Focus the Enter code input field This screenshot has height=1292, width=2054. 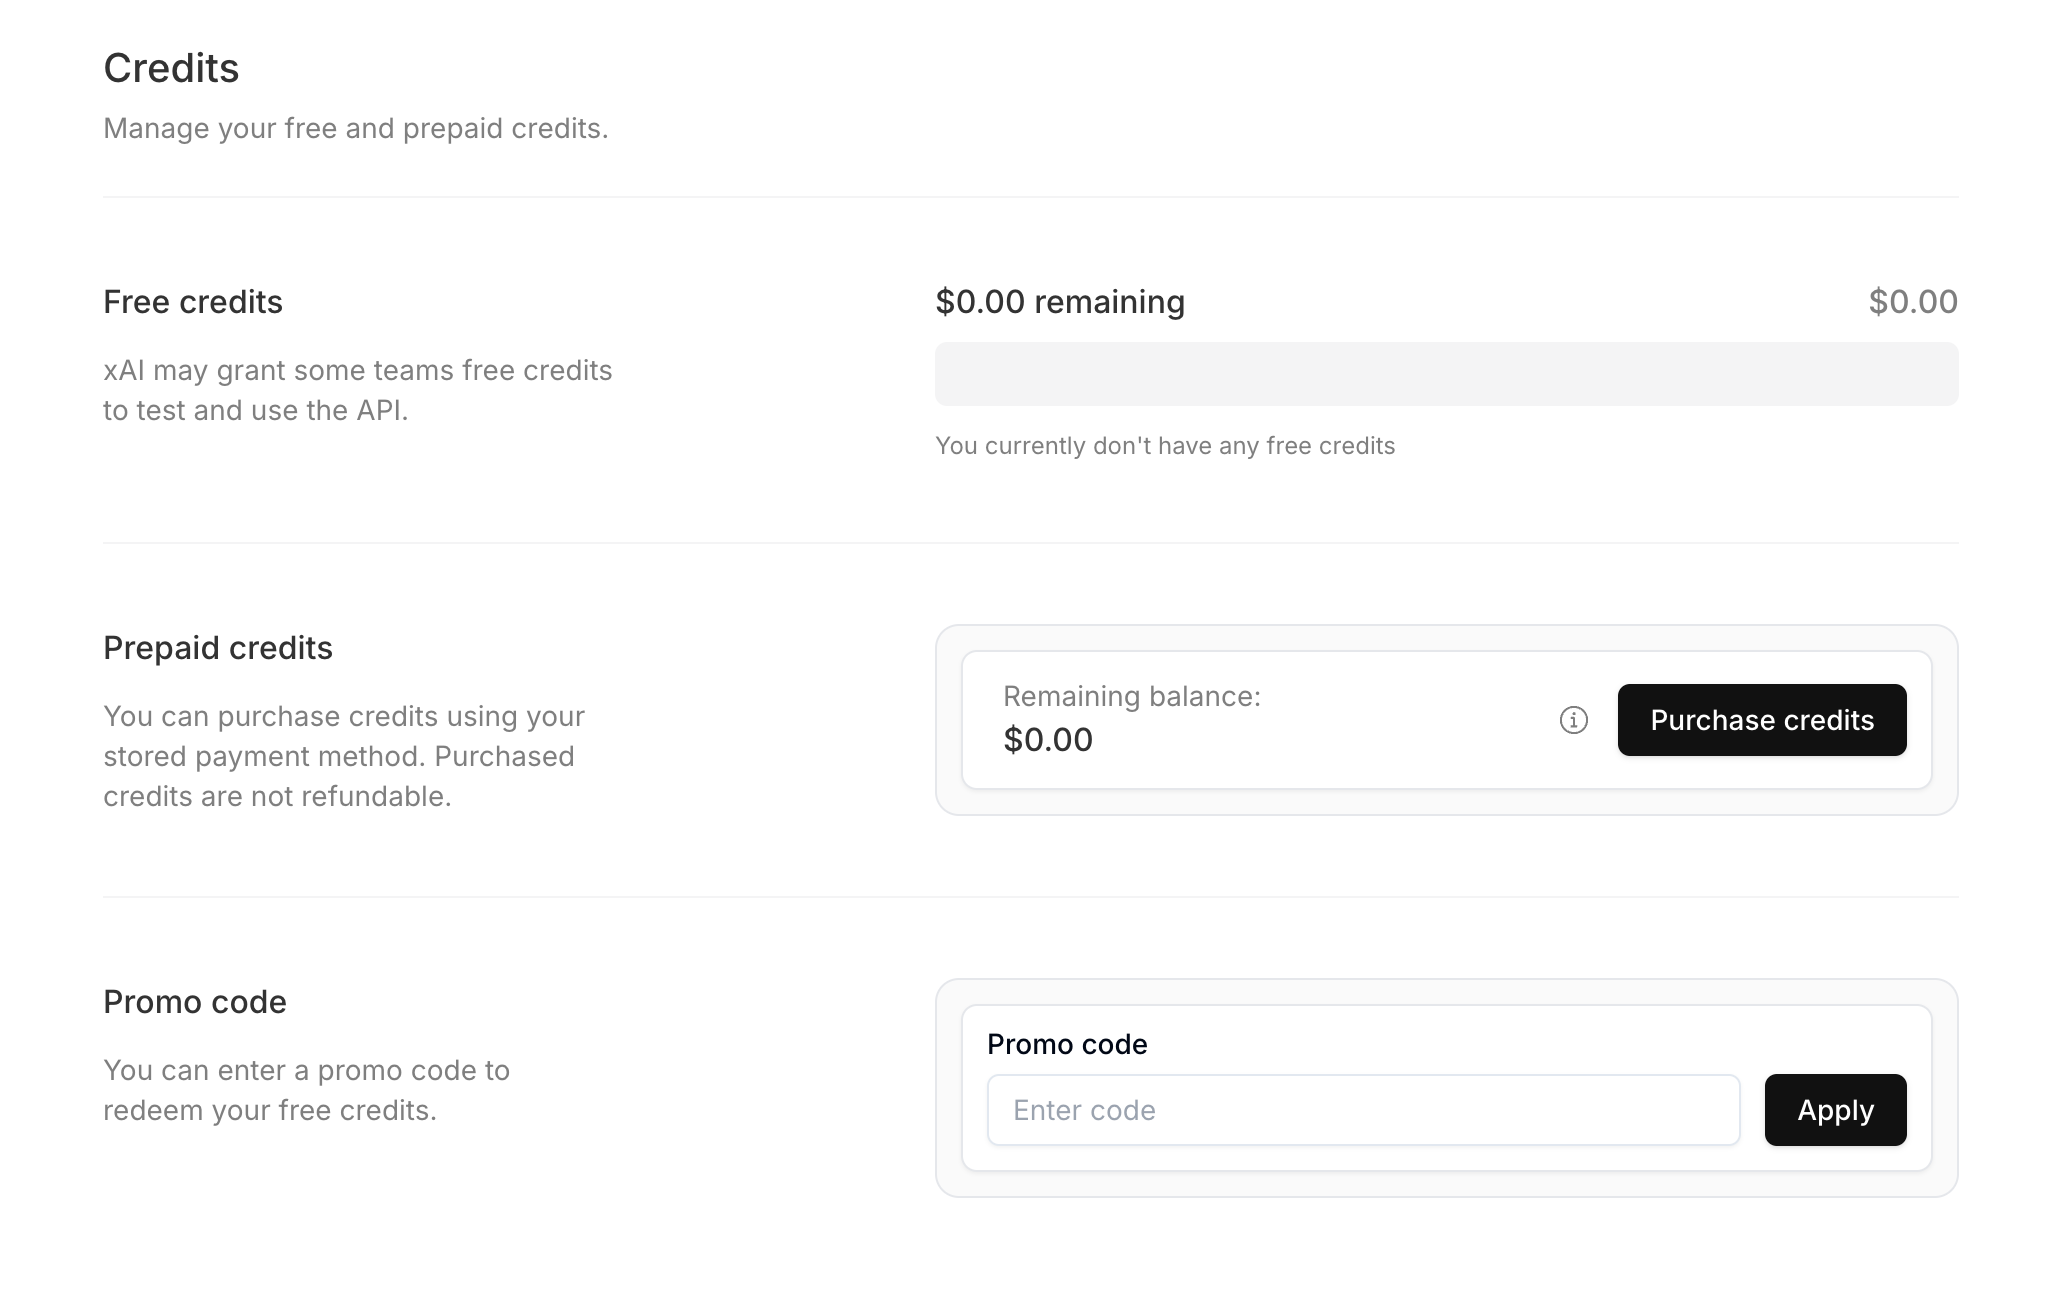(x=1362, y=1110)
